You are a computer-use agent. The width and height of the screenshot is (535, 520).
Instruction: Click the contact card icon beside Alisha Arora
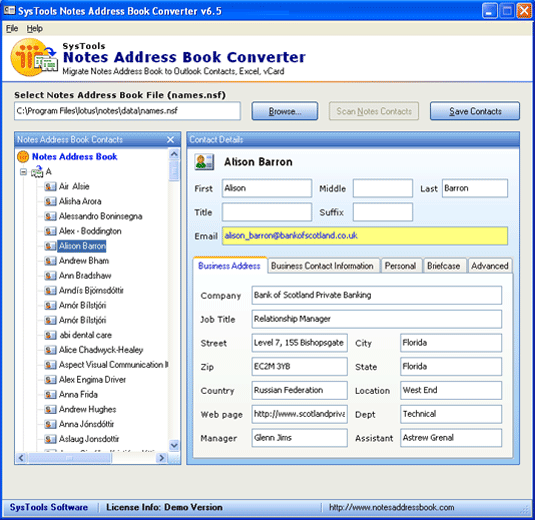coord(50,201)
